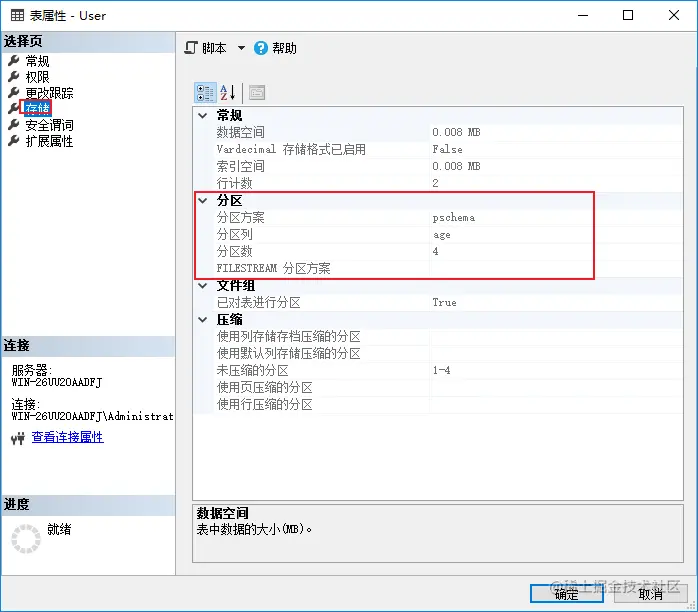Select the 使用默认列存储压缩的分区 row
698x612 pixels.
(448, 353)
